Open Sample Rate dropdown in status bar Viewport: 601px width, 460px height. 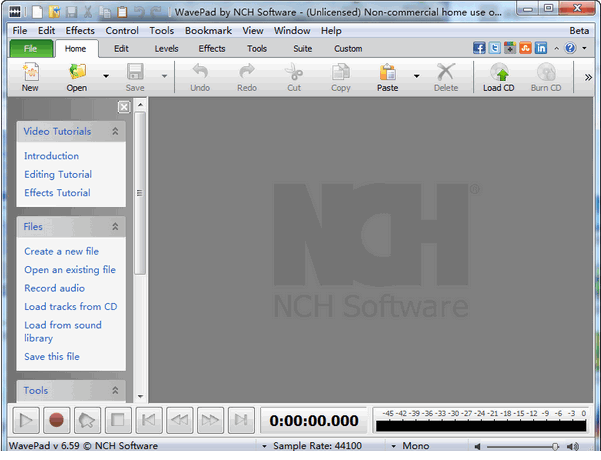tap(264, 446)
